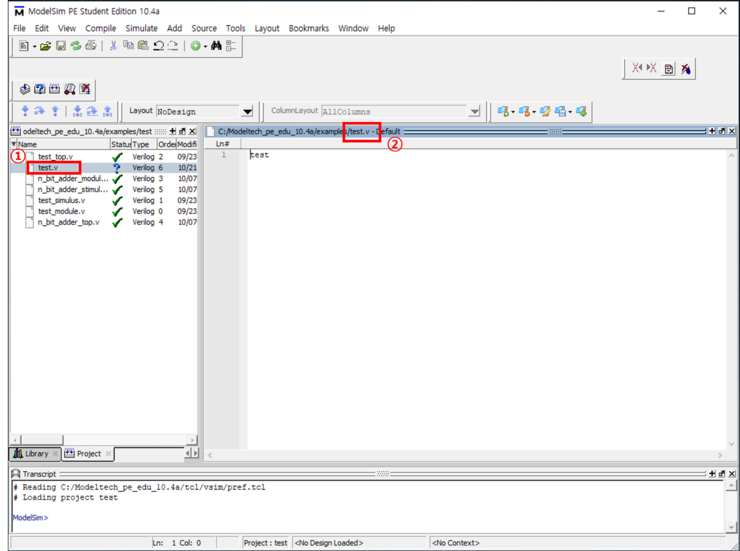The width and height of the screenshot is (740, 551).
Task: Open the Simulate menu
Action: pyautogui.click(x=142, y=28)
